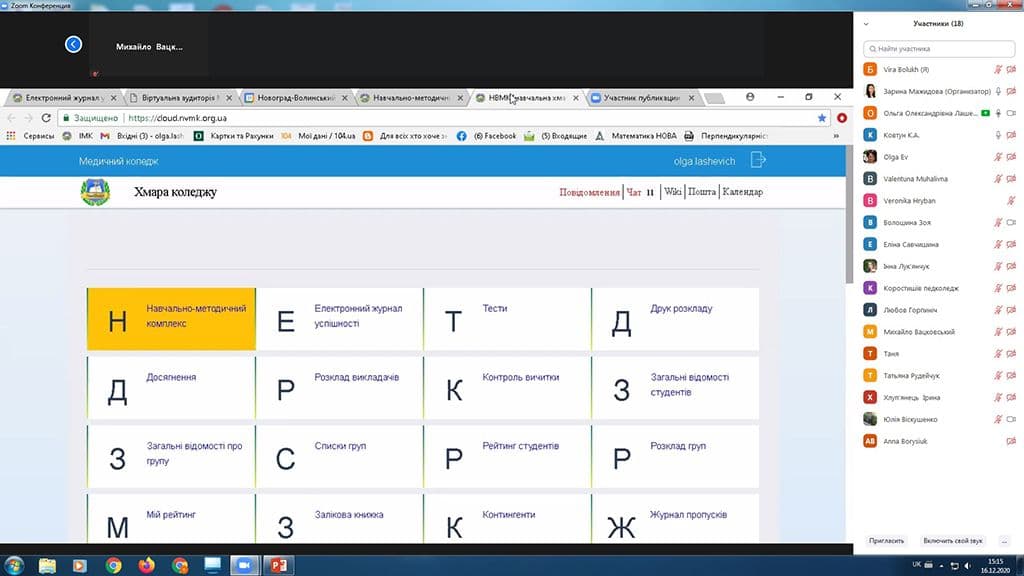Switch to the Навчально-методичн tab
Screen dimensions: 1024x576
pyautogui.click(x=411, y=98)
